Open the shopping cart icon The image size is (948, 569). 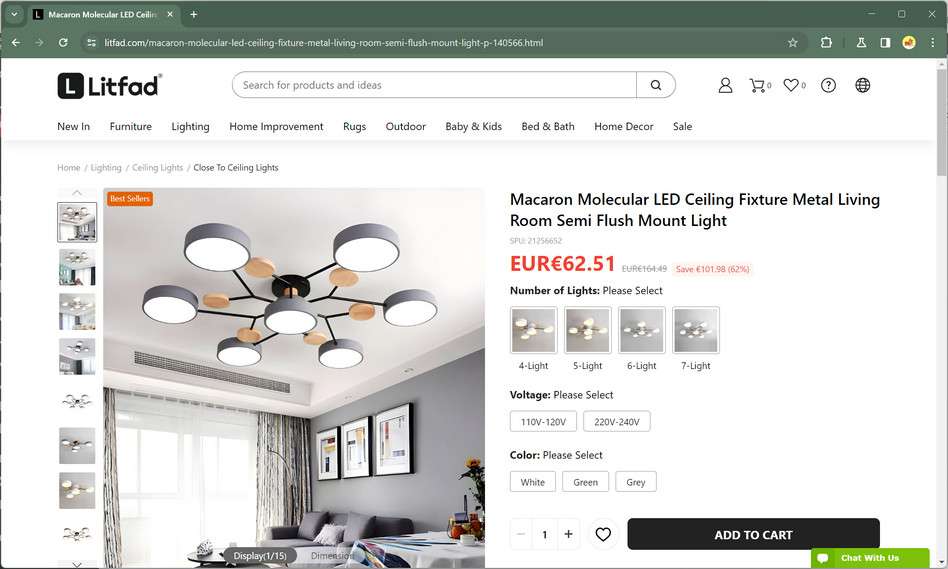(x=759, y=85)
